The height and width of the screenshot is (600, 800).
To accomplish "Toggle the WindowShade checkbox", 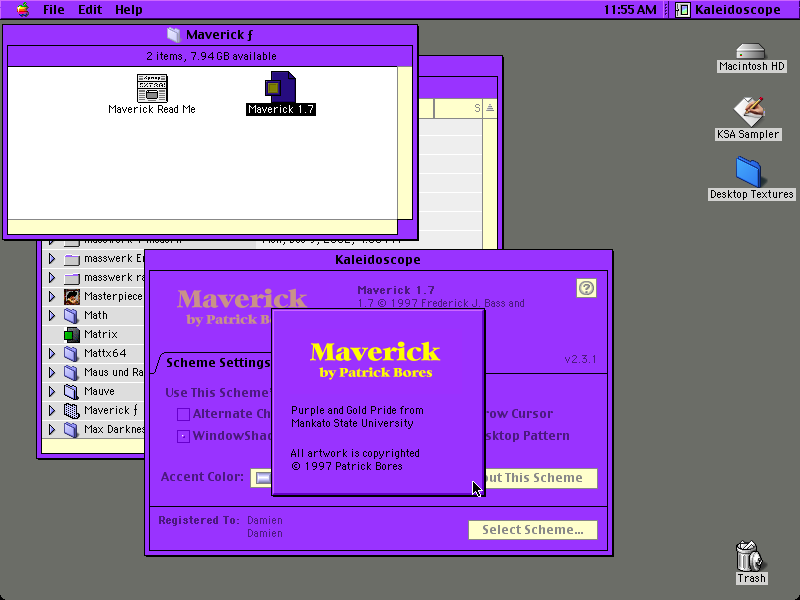I will click(183, 436).
